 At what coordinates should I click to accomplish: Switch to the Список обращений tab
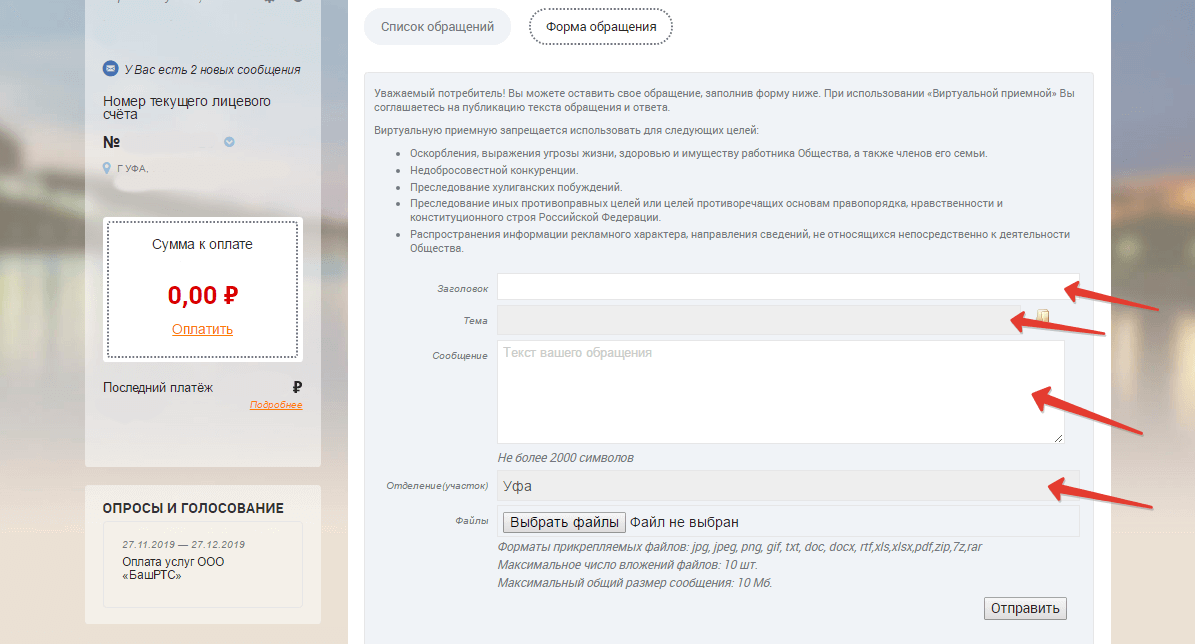[437, 27]
